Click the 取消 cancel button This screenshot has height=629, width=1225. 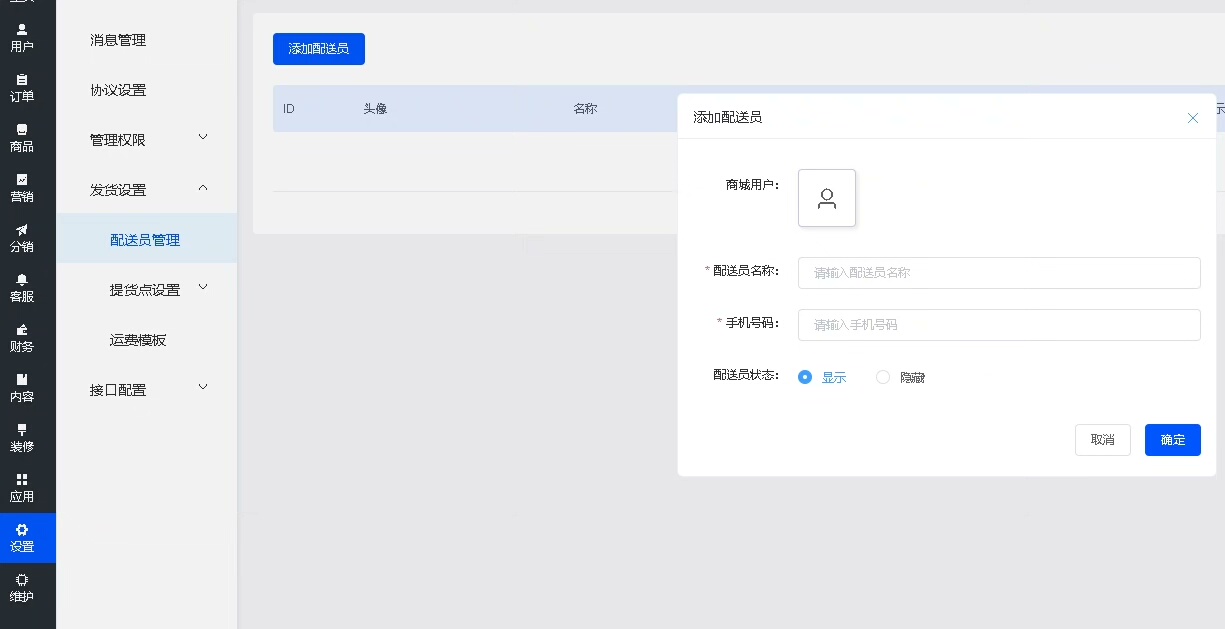(1102, 440)
